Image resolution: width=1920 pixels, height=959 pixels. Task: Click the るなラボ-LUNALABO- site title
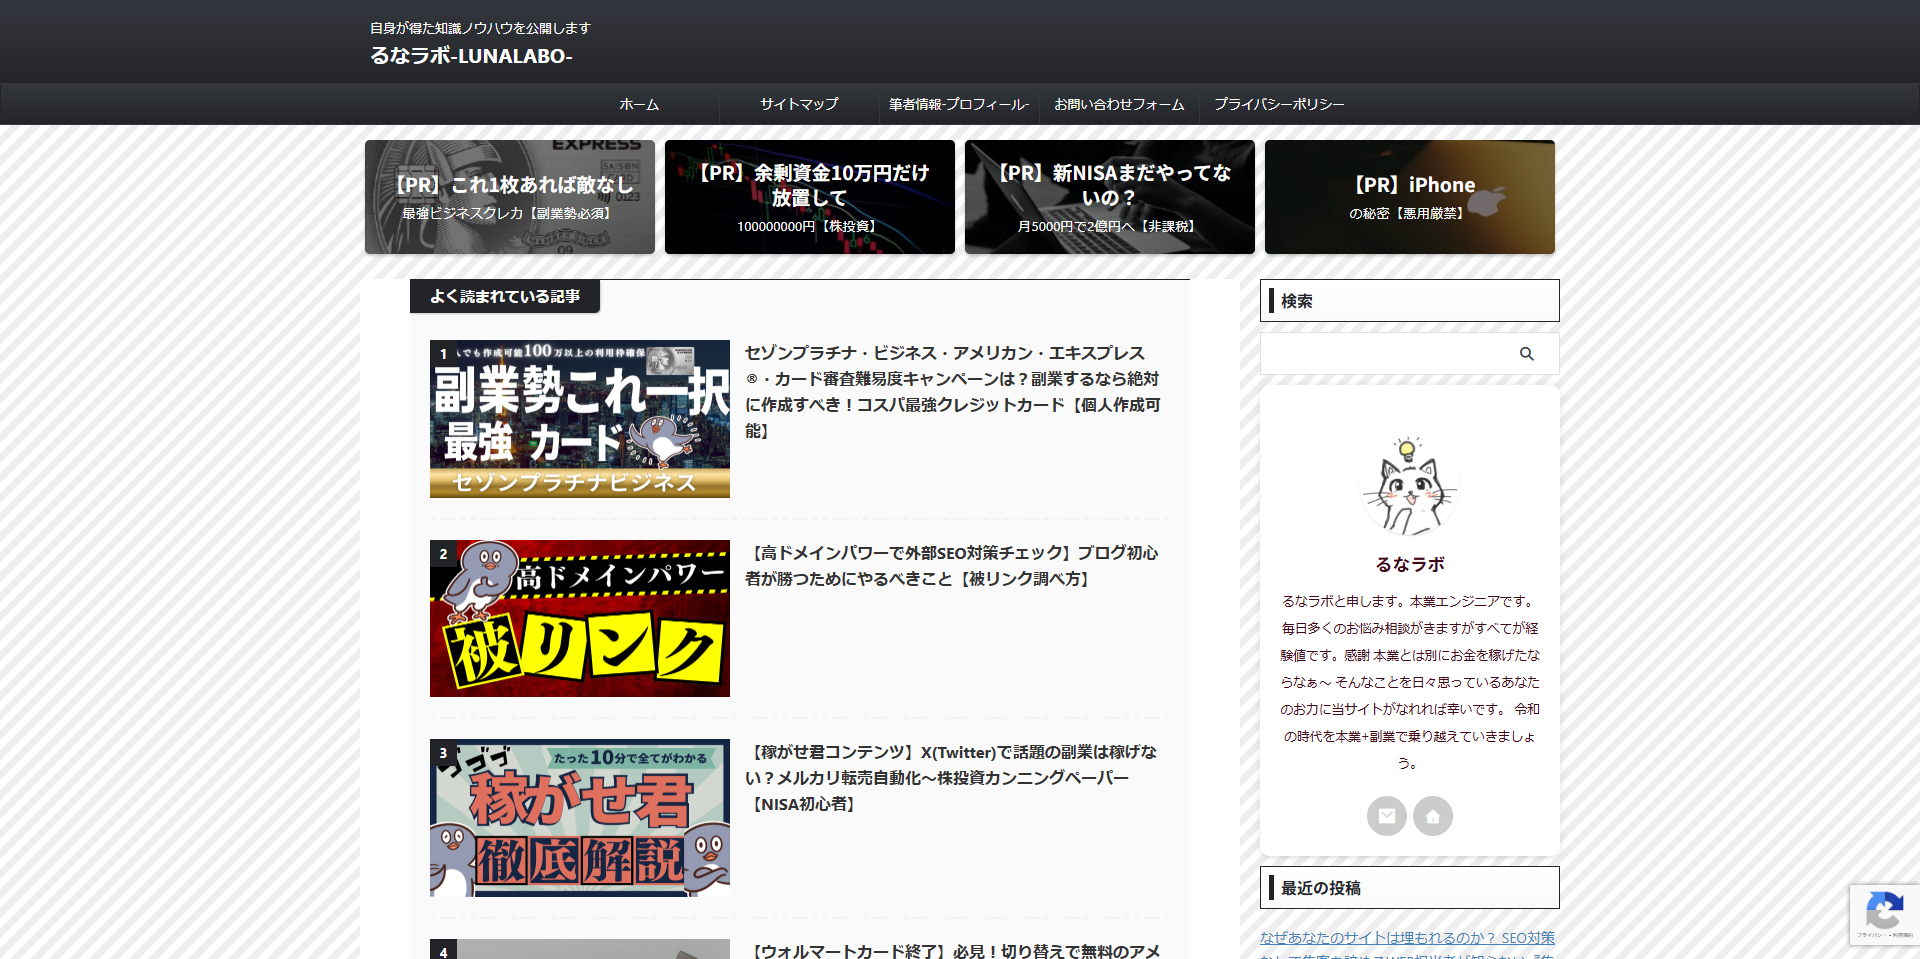471,56
